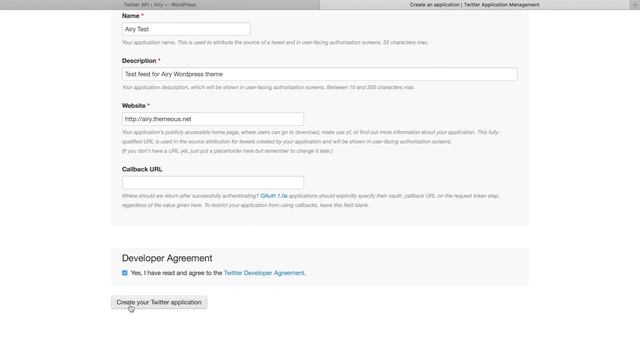The height and width of the screenshot is (360, 640).
Task: Click 'Yes, I have read and agree' text
Action: pos(176,273)
